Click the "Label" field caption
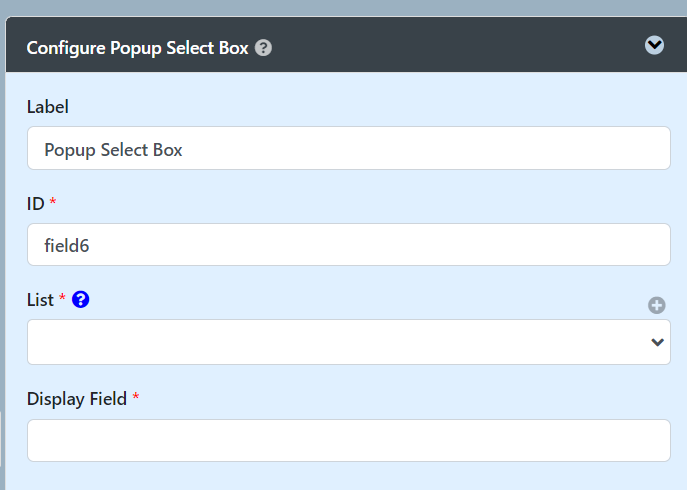This screenshot has height=490, width=687. coord(48,107)
